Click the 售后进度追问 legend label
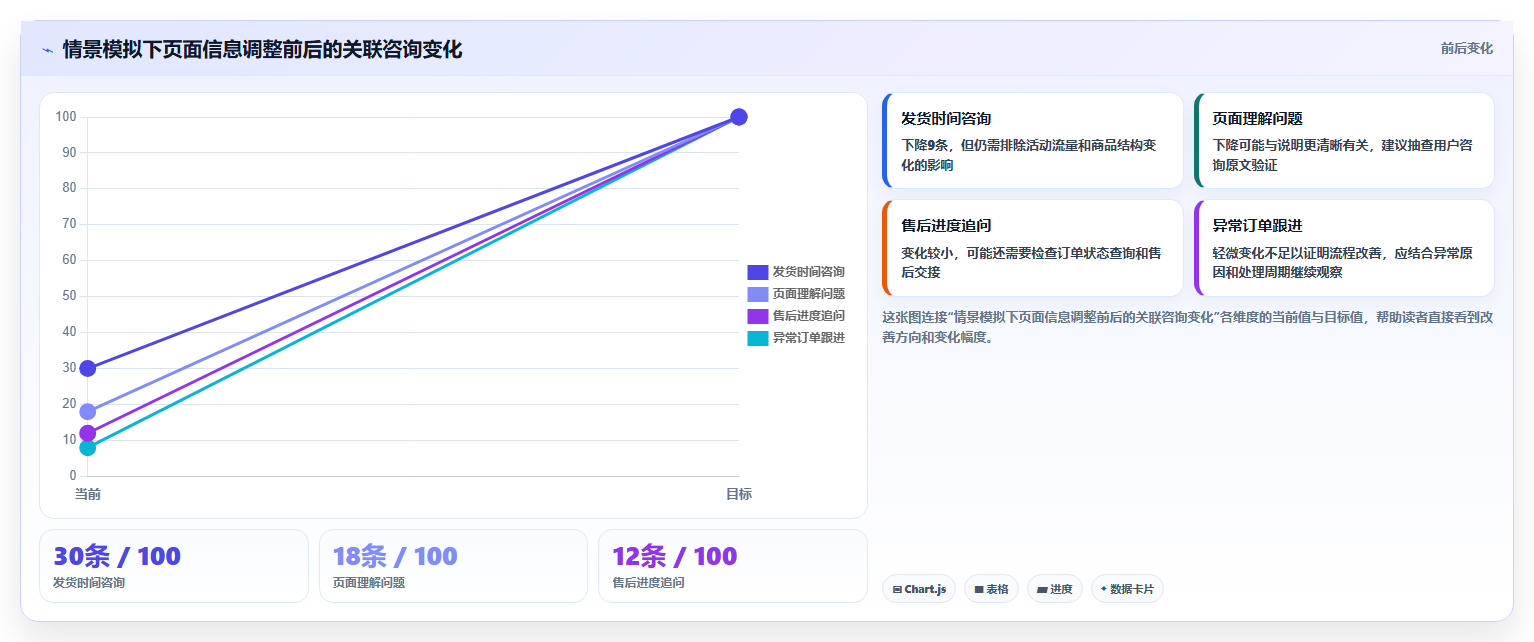The width and height of the screenshot is (1534, 642). (809, 316)
